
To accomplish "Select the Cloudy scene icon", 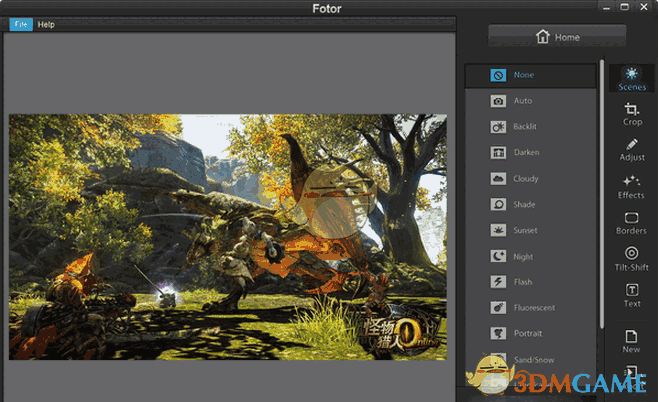I will [498, 179].
